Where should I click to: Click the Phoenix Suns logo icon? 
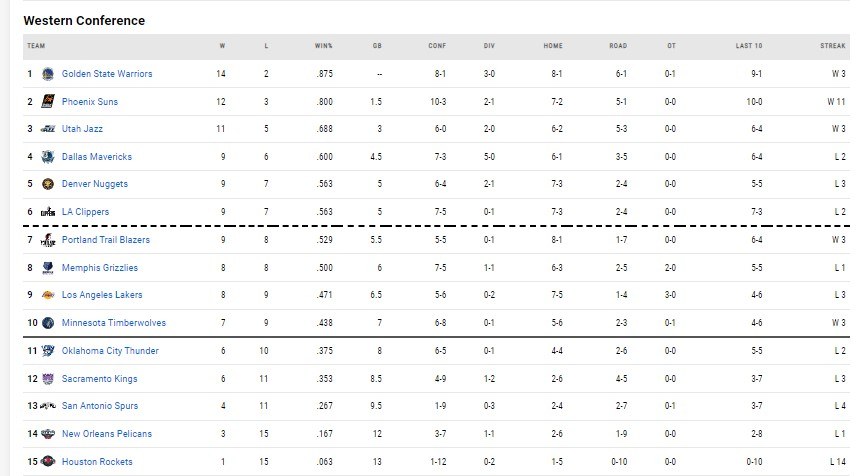pos(48,102)
